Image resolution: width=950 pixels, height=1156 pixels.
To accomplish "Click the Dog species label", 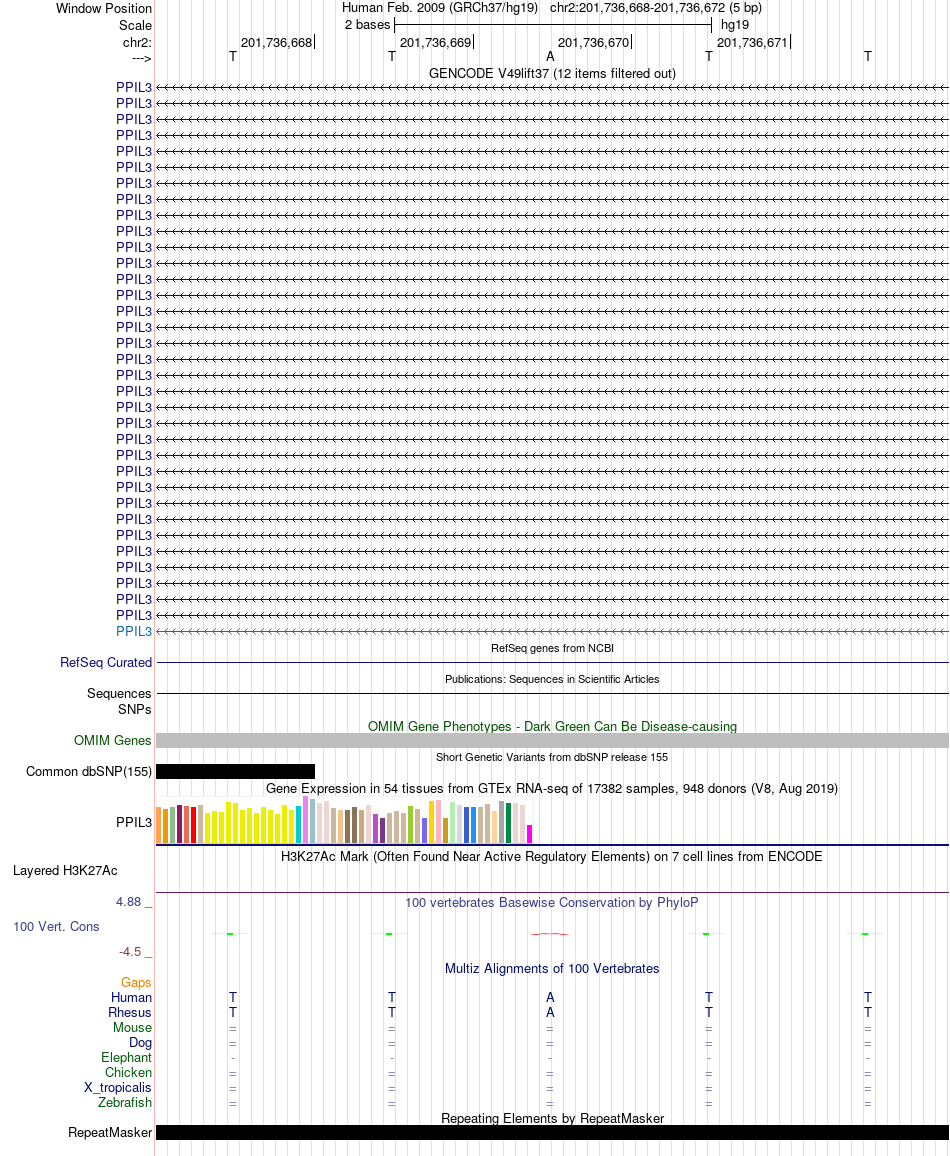I will (140, 1042).
